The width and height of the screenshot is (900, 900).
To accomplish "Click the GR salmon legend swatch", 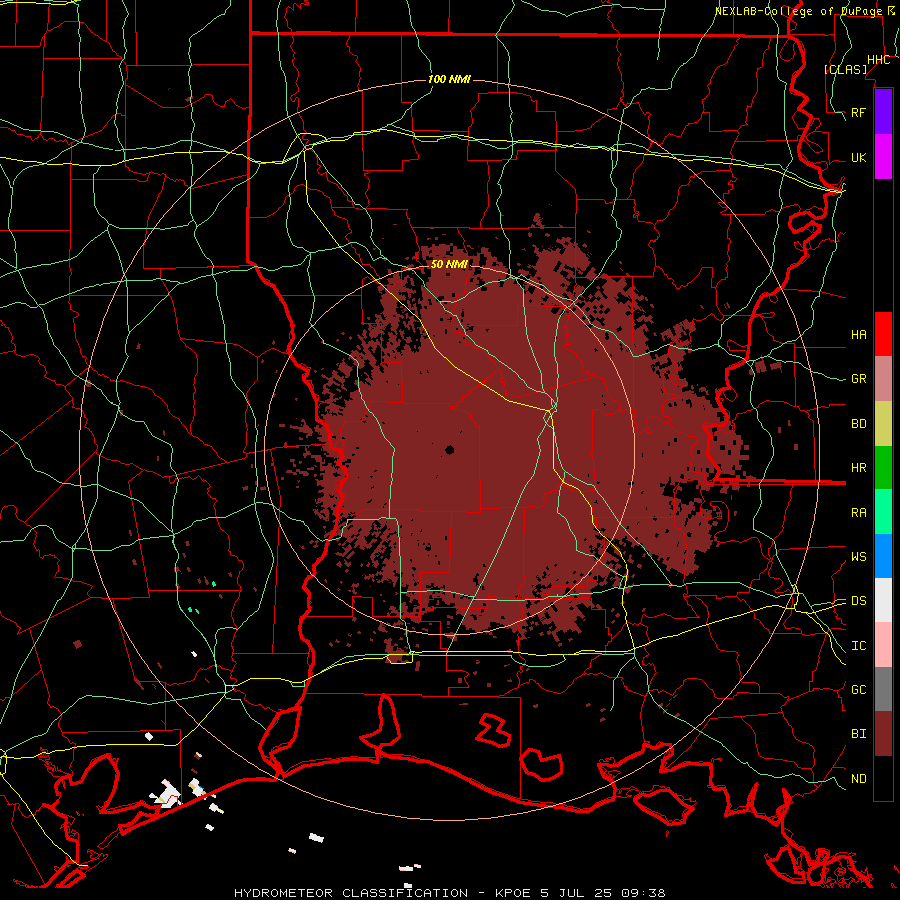I will [883, 379].
